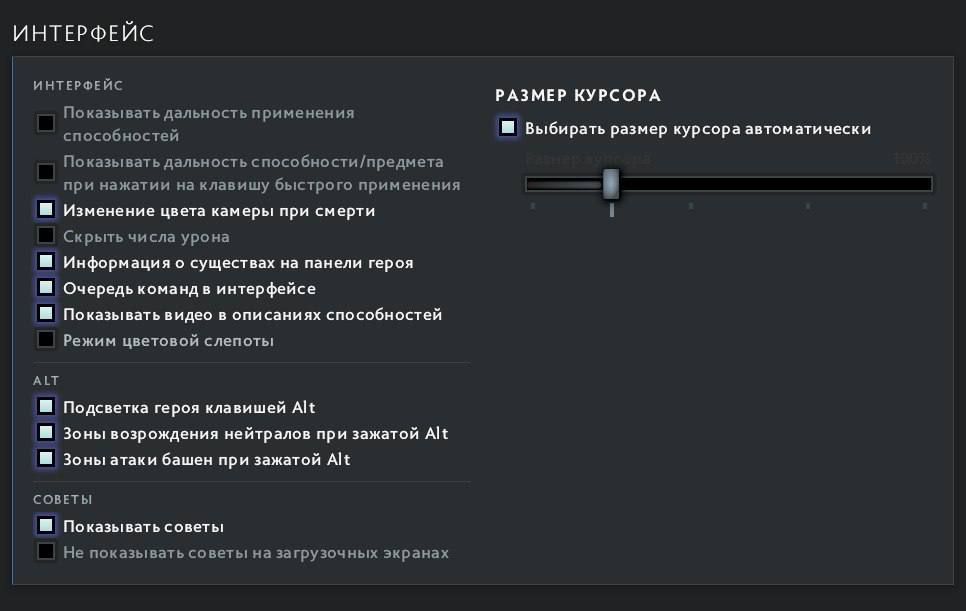
Task: Toggle Зоны возрождения нейтралов при зажатой Alt
Action: [45, 432]
